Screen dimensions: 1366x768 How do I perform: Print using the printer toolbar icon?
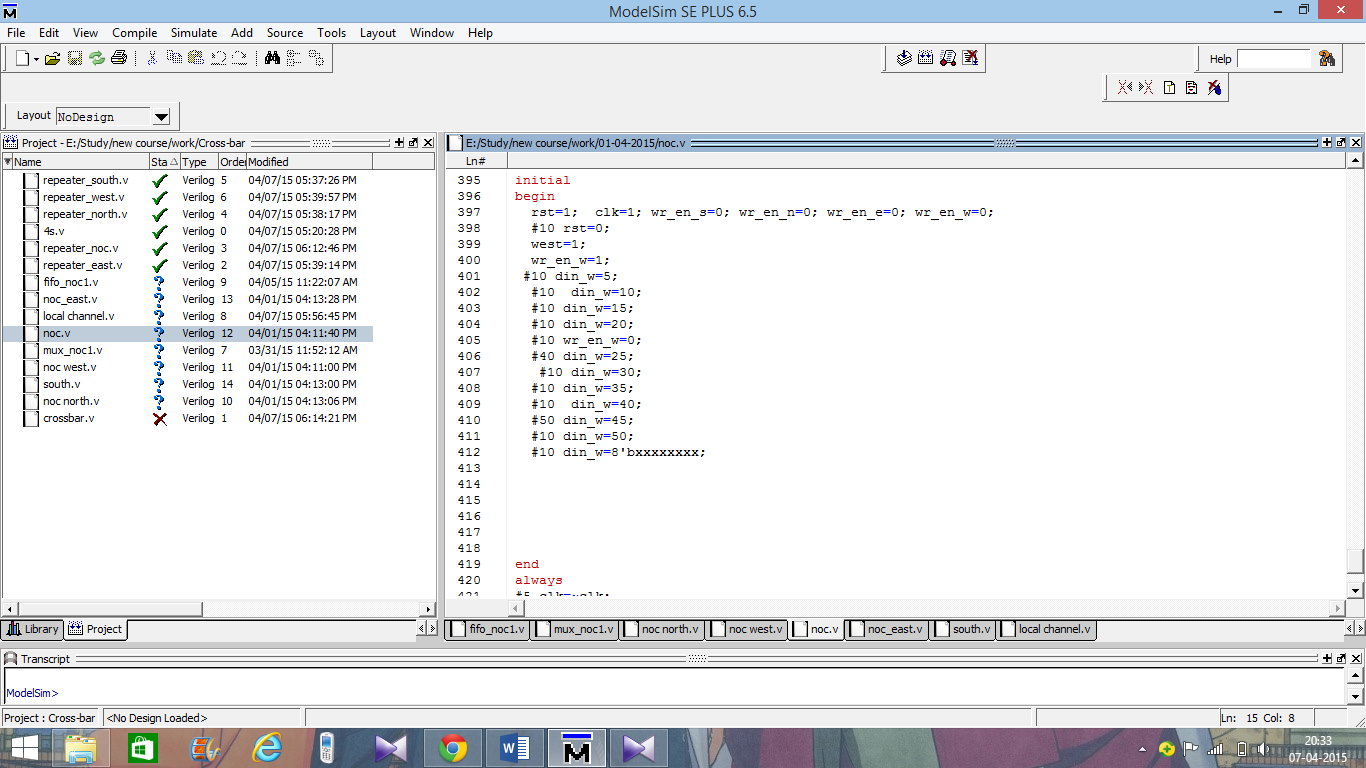tap(119, 59)
